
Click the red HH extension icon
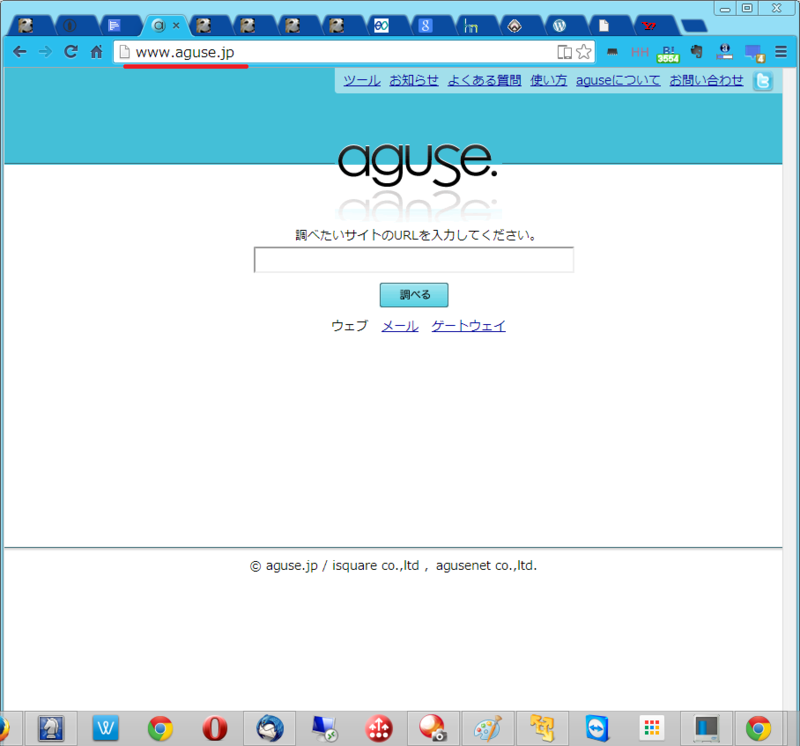pos(640,52)
